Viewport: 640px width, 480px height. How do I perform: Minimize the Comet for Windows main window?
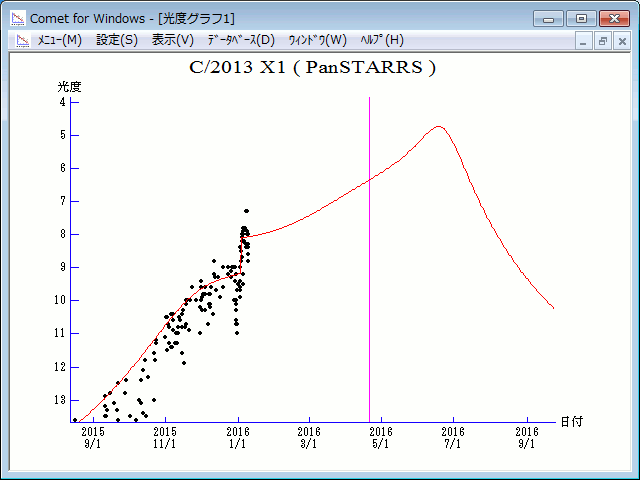pyautogui.click(x=549, y=19)
